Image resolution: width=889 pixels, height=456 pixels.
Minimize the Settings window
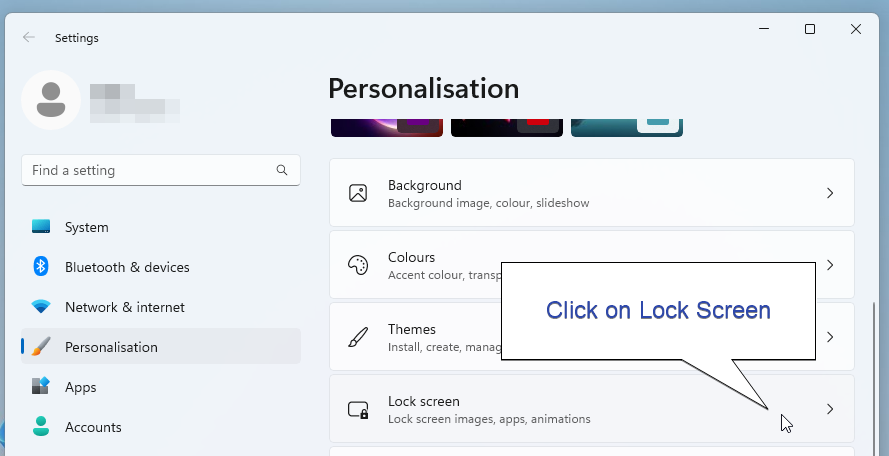764,29
